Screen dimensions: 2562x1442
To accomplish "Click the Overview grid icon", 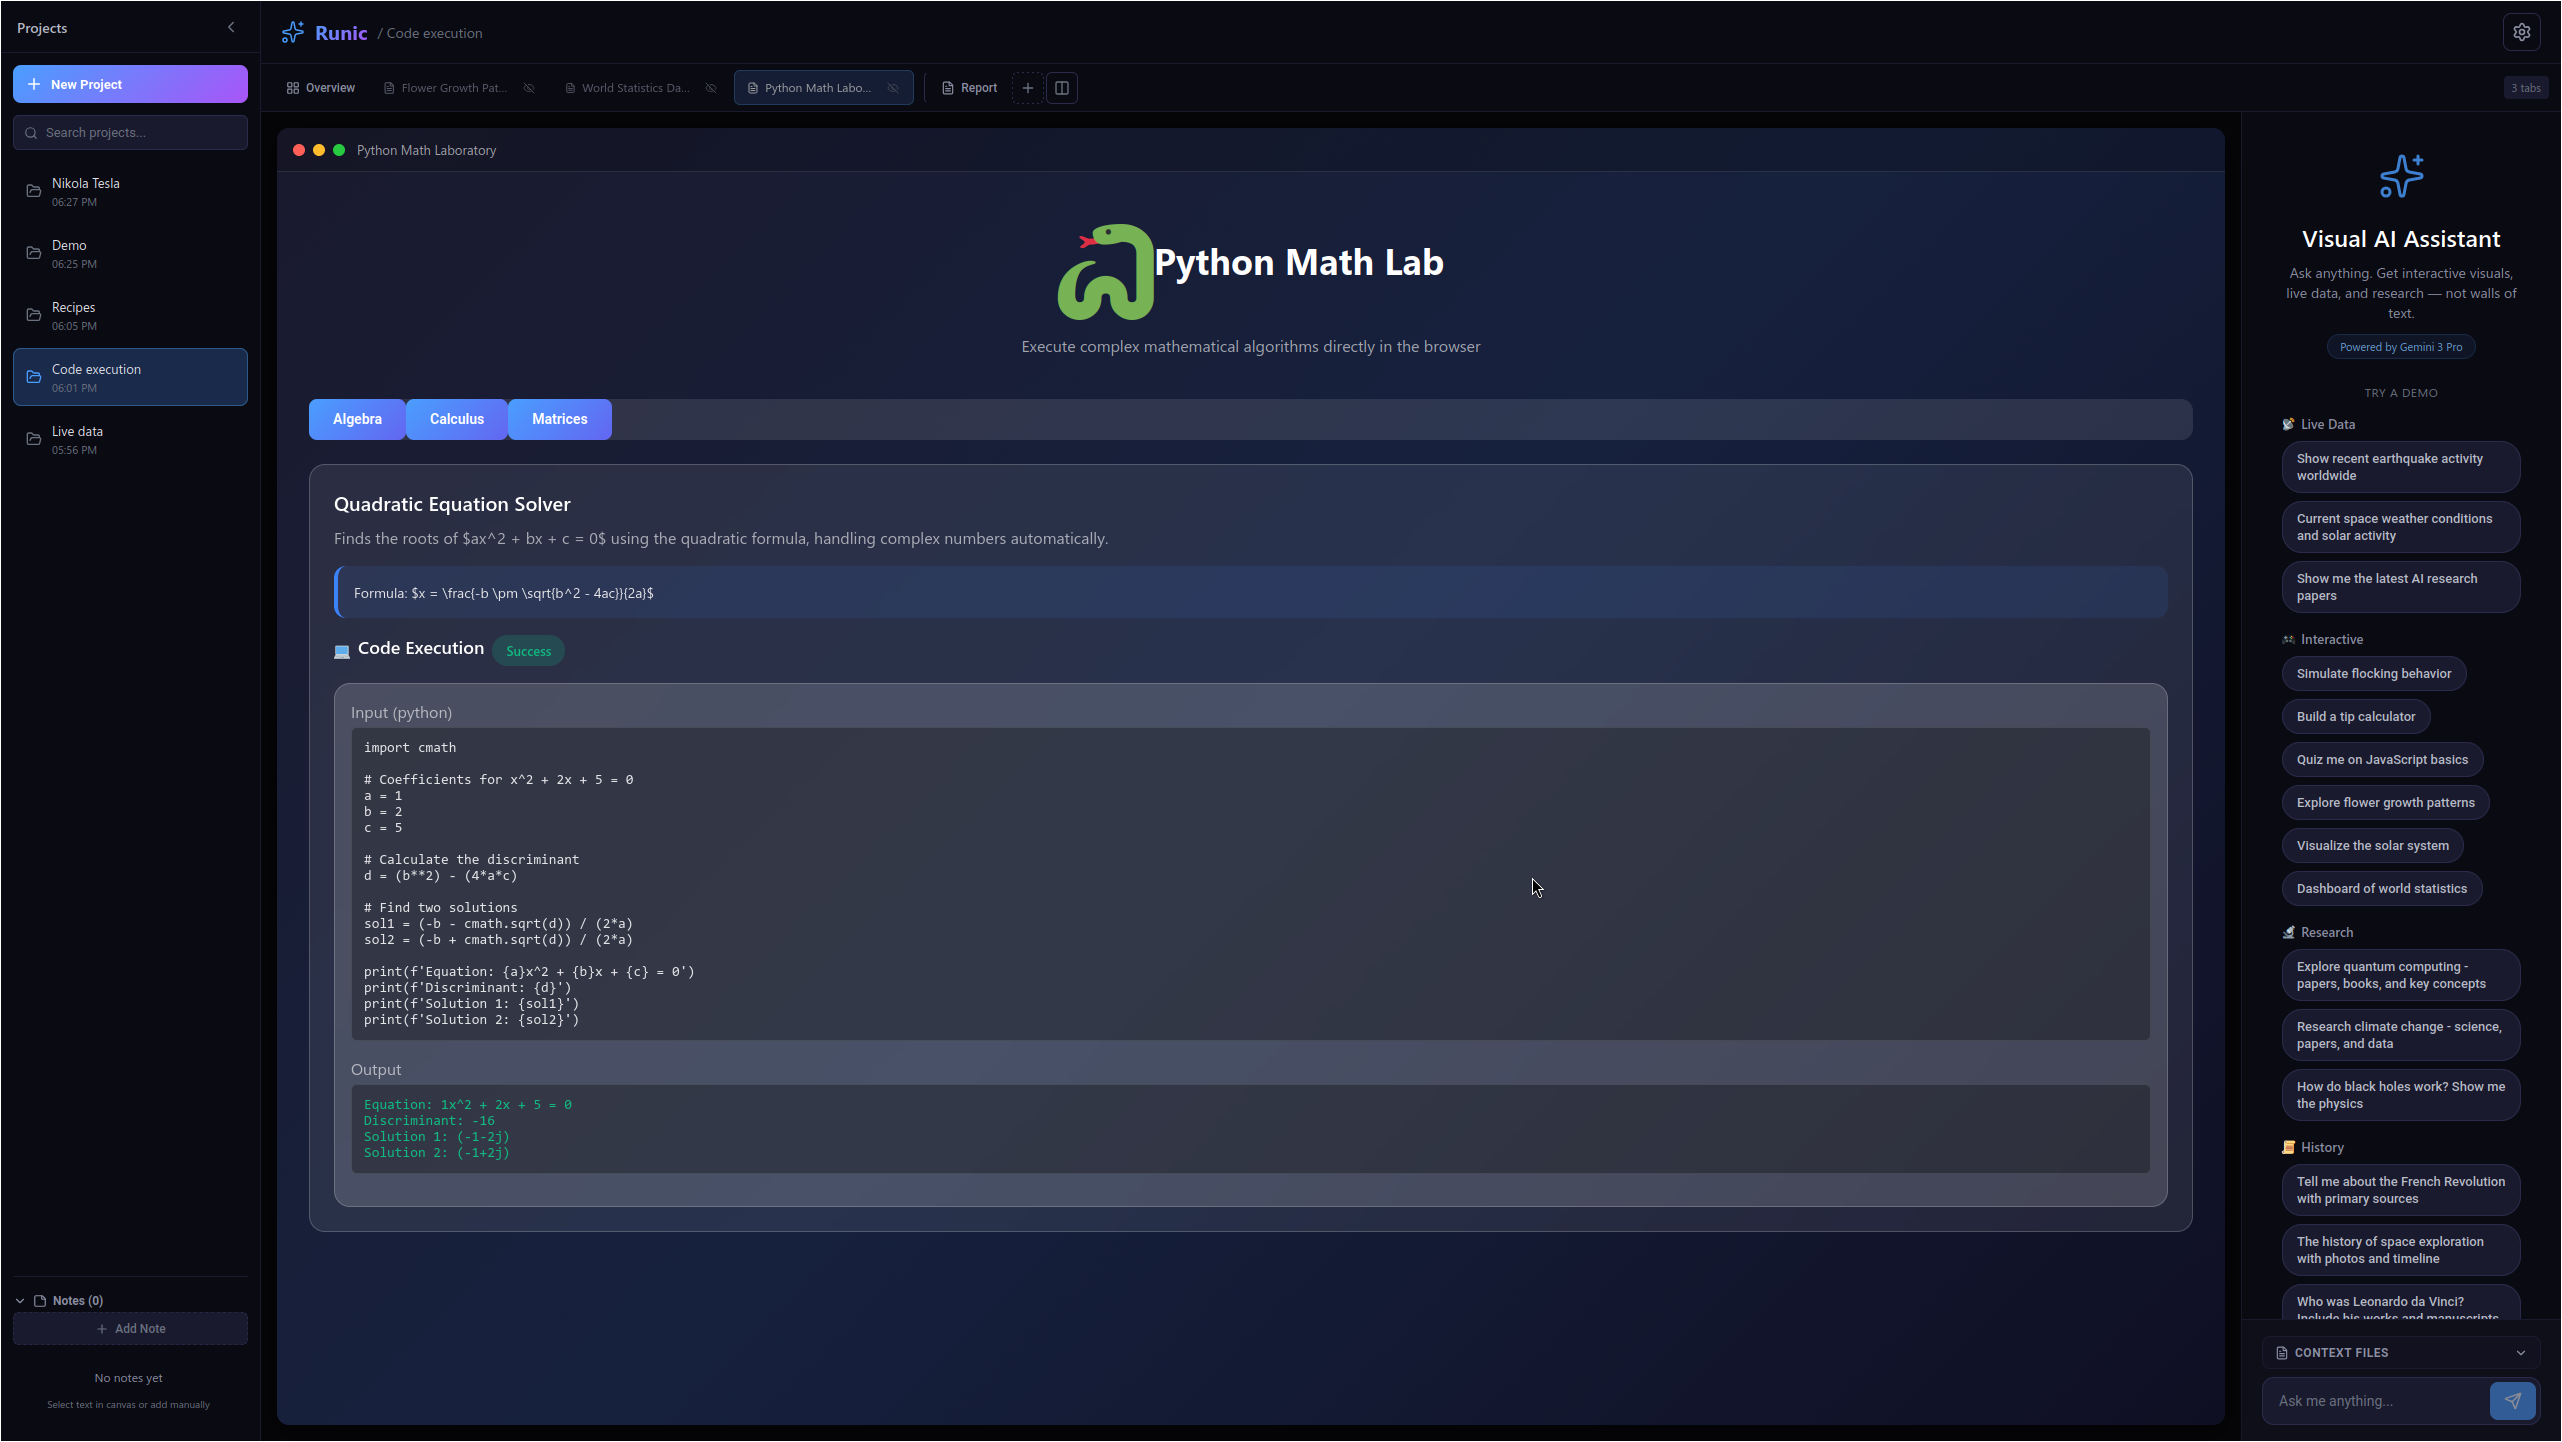I will click(293, 88).
